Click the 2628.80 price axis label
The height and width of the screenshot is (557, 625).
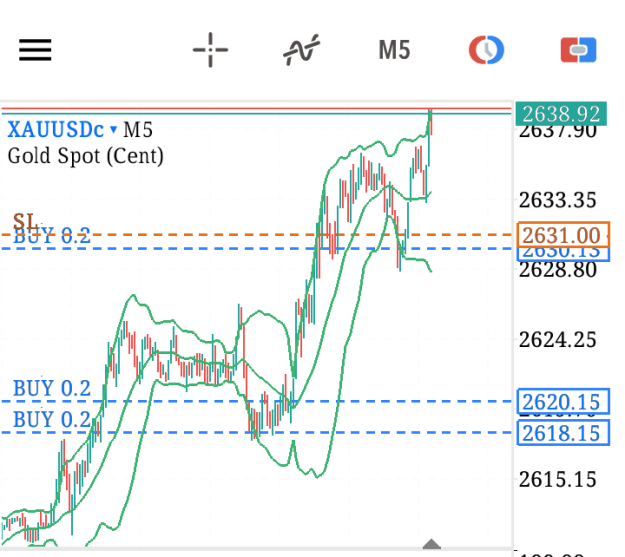pos(557,270)
